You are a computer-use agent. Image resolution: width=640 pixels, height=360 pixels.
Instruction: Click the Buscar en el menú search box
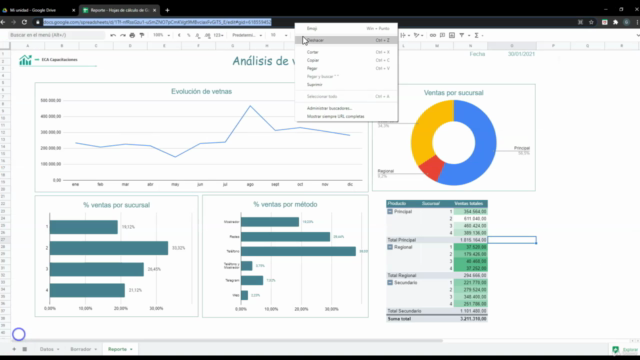click(x=56, y=35)
